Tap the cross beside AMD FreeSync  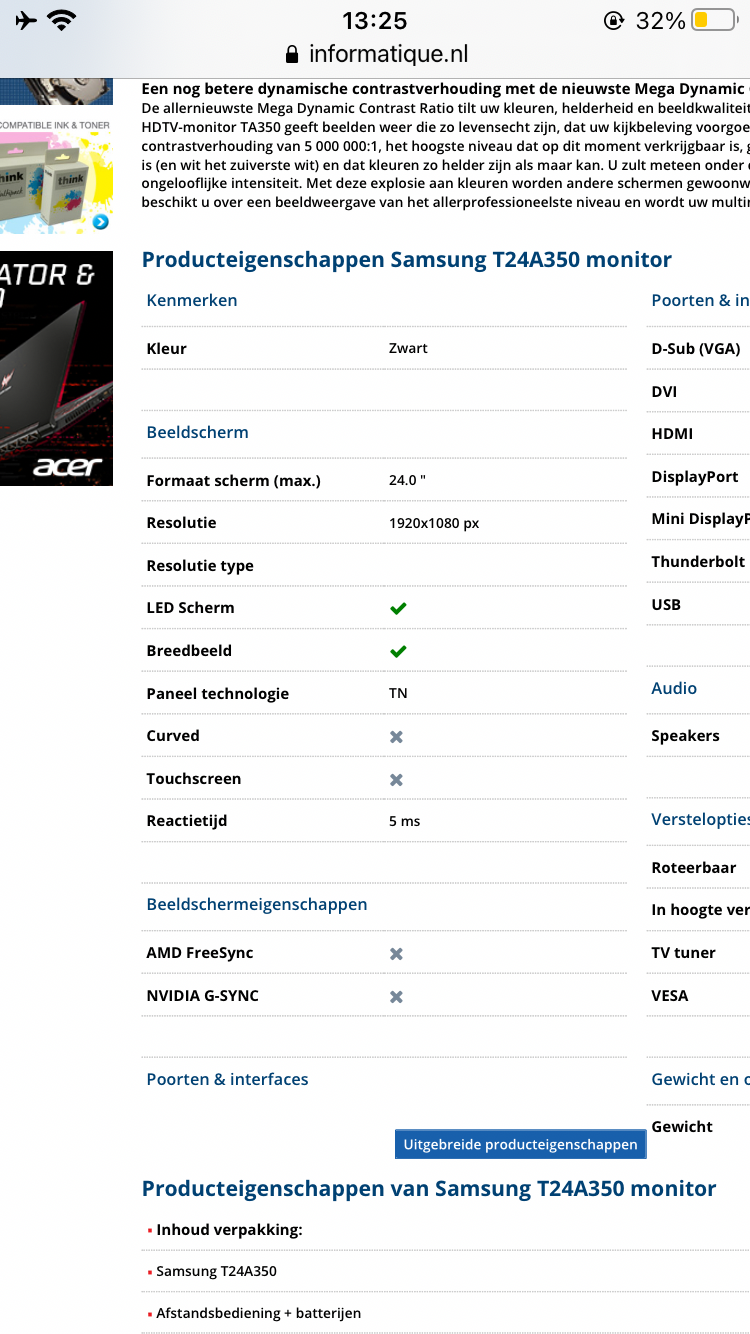coord(396,954)
